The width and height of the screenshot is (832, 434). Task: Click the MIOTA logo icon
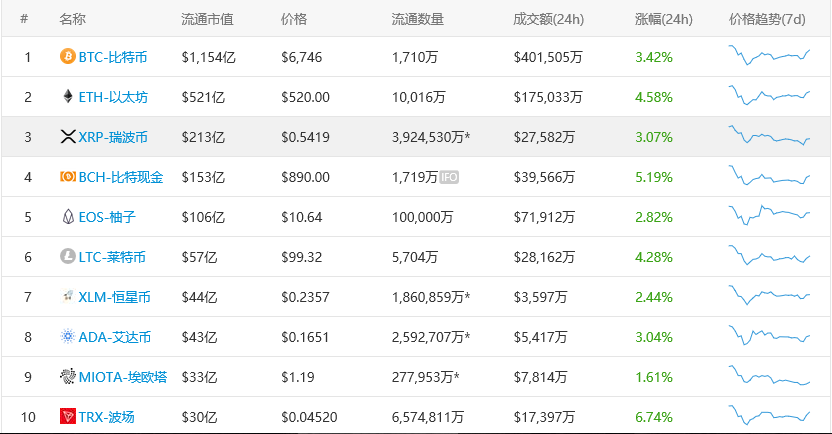click(x=67, y=377)
